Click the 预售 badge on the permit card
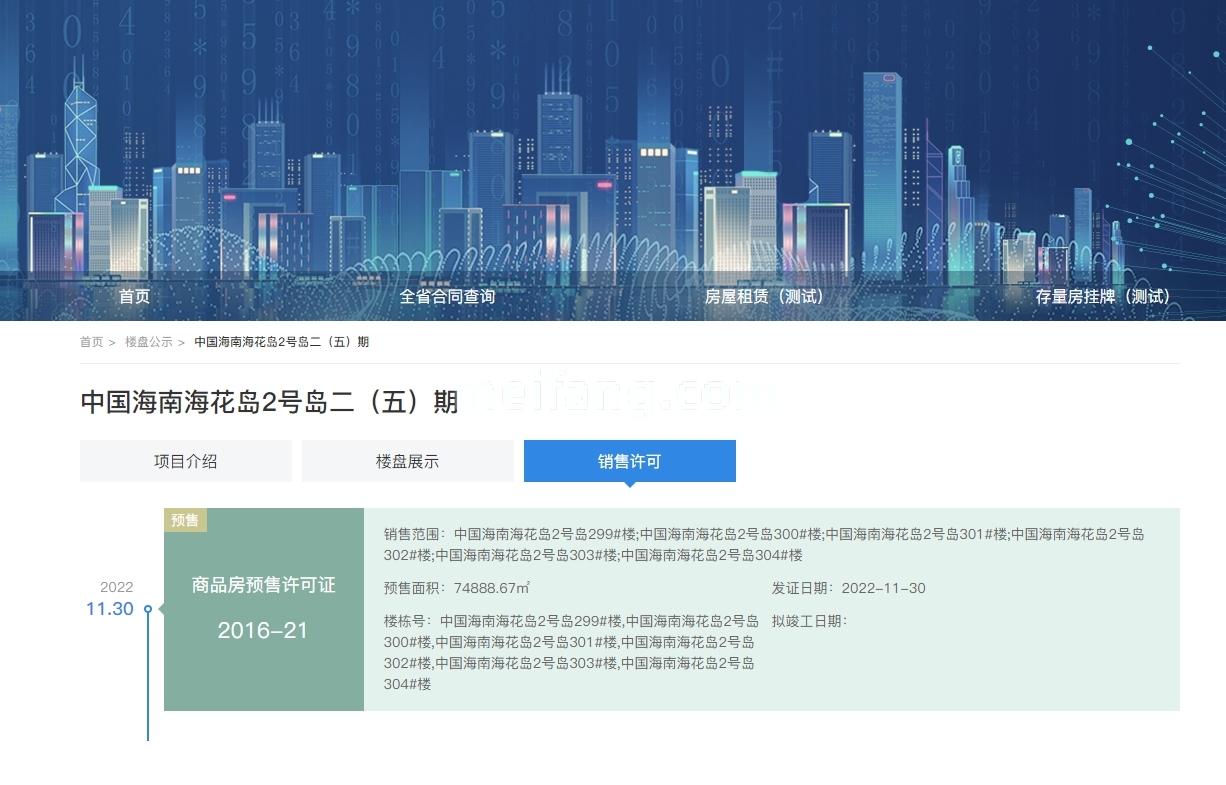The height and width of the screenshot is (785, 1226). 185,520
